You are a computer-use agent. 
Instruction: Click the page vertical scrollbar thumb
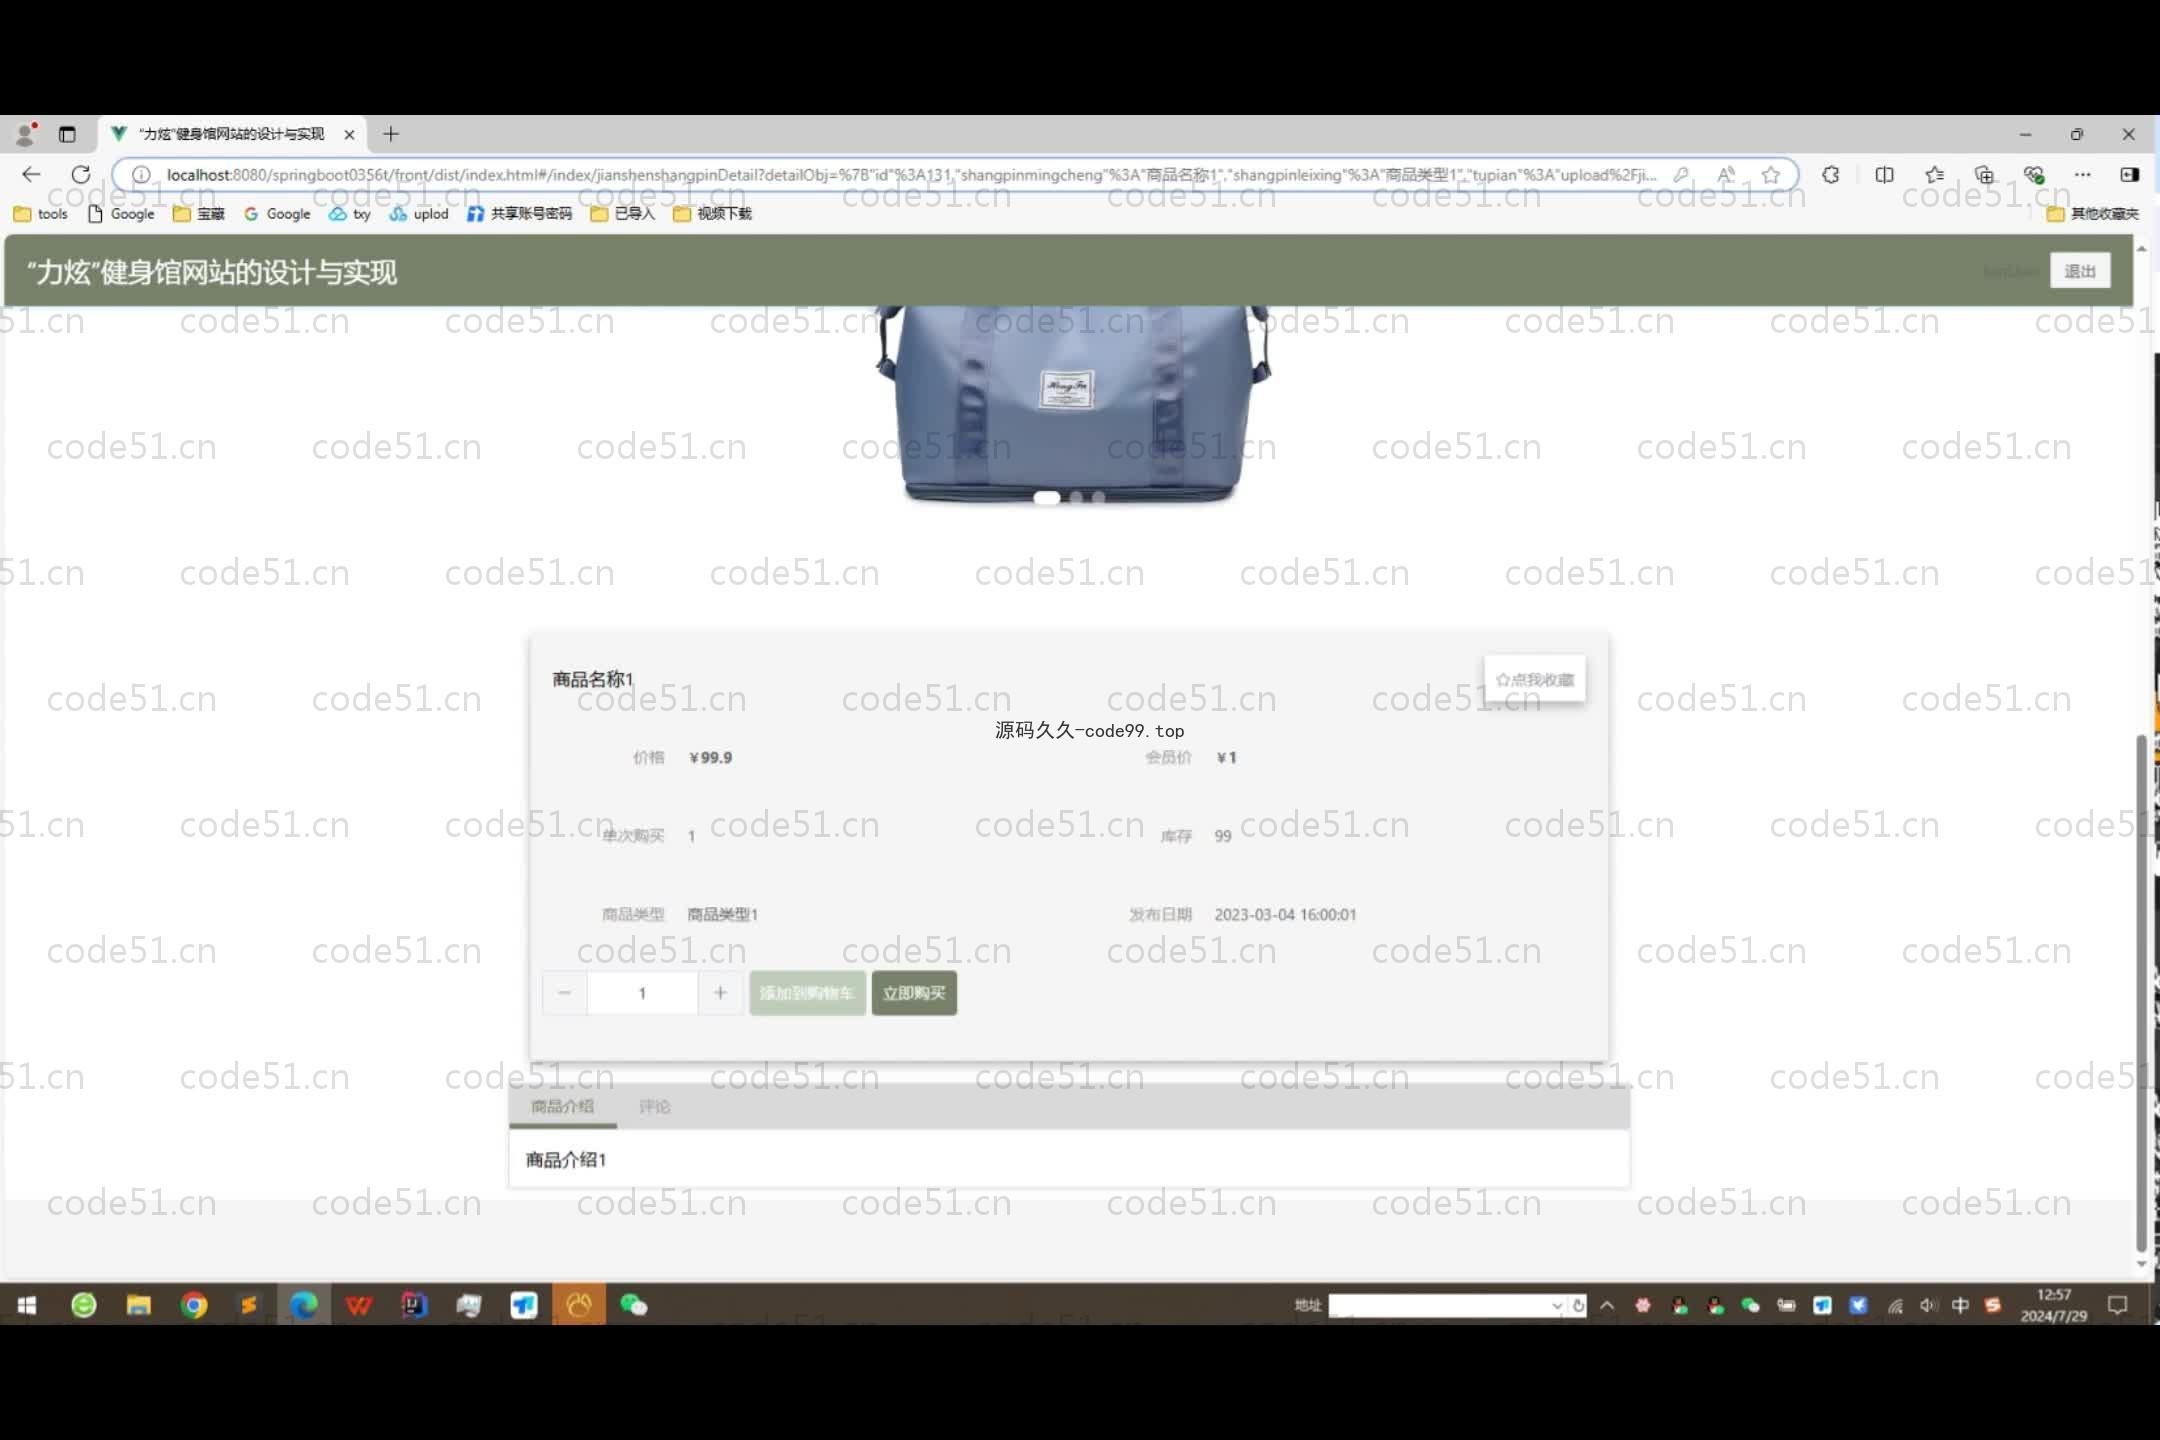tap(2141, 993)
